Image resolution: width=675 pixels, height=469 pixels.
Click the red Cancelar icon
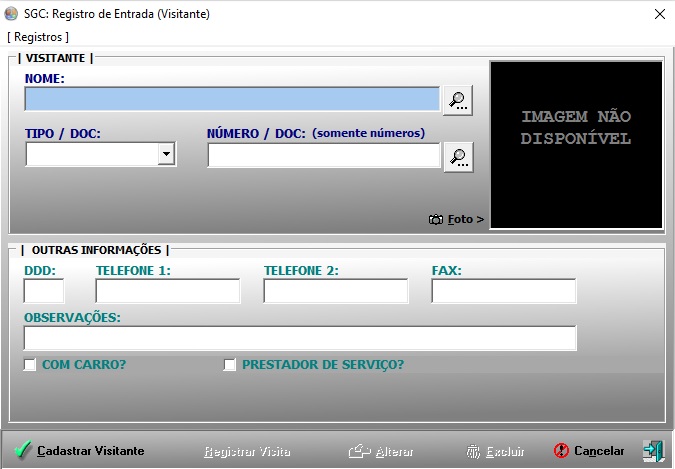pyautogui.click(x=561, y=451)
